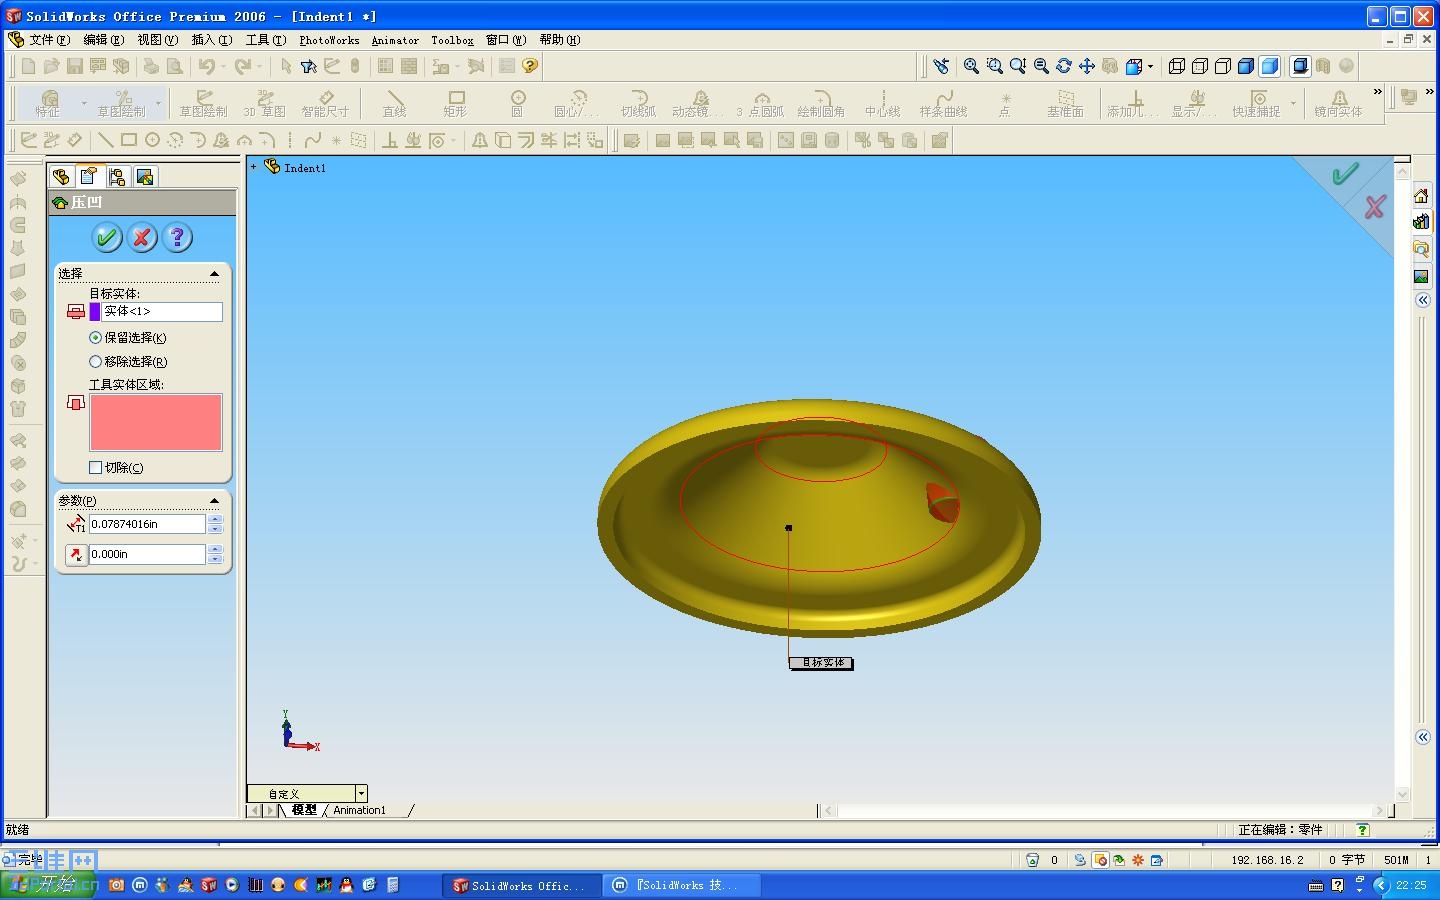
Task: Click the filter selection cursor icon
Action: 309,66
